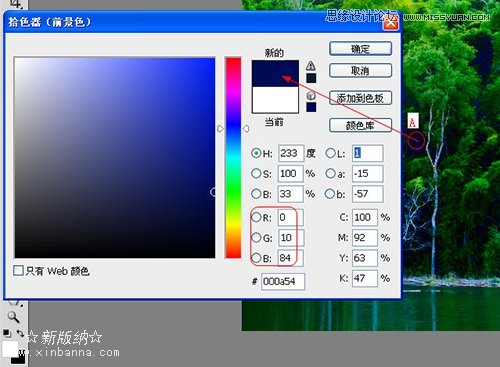Click the 拾色器 dialog title bar
500x367 pixels.
point(203,22)
